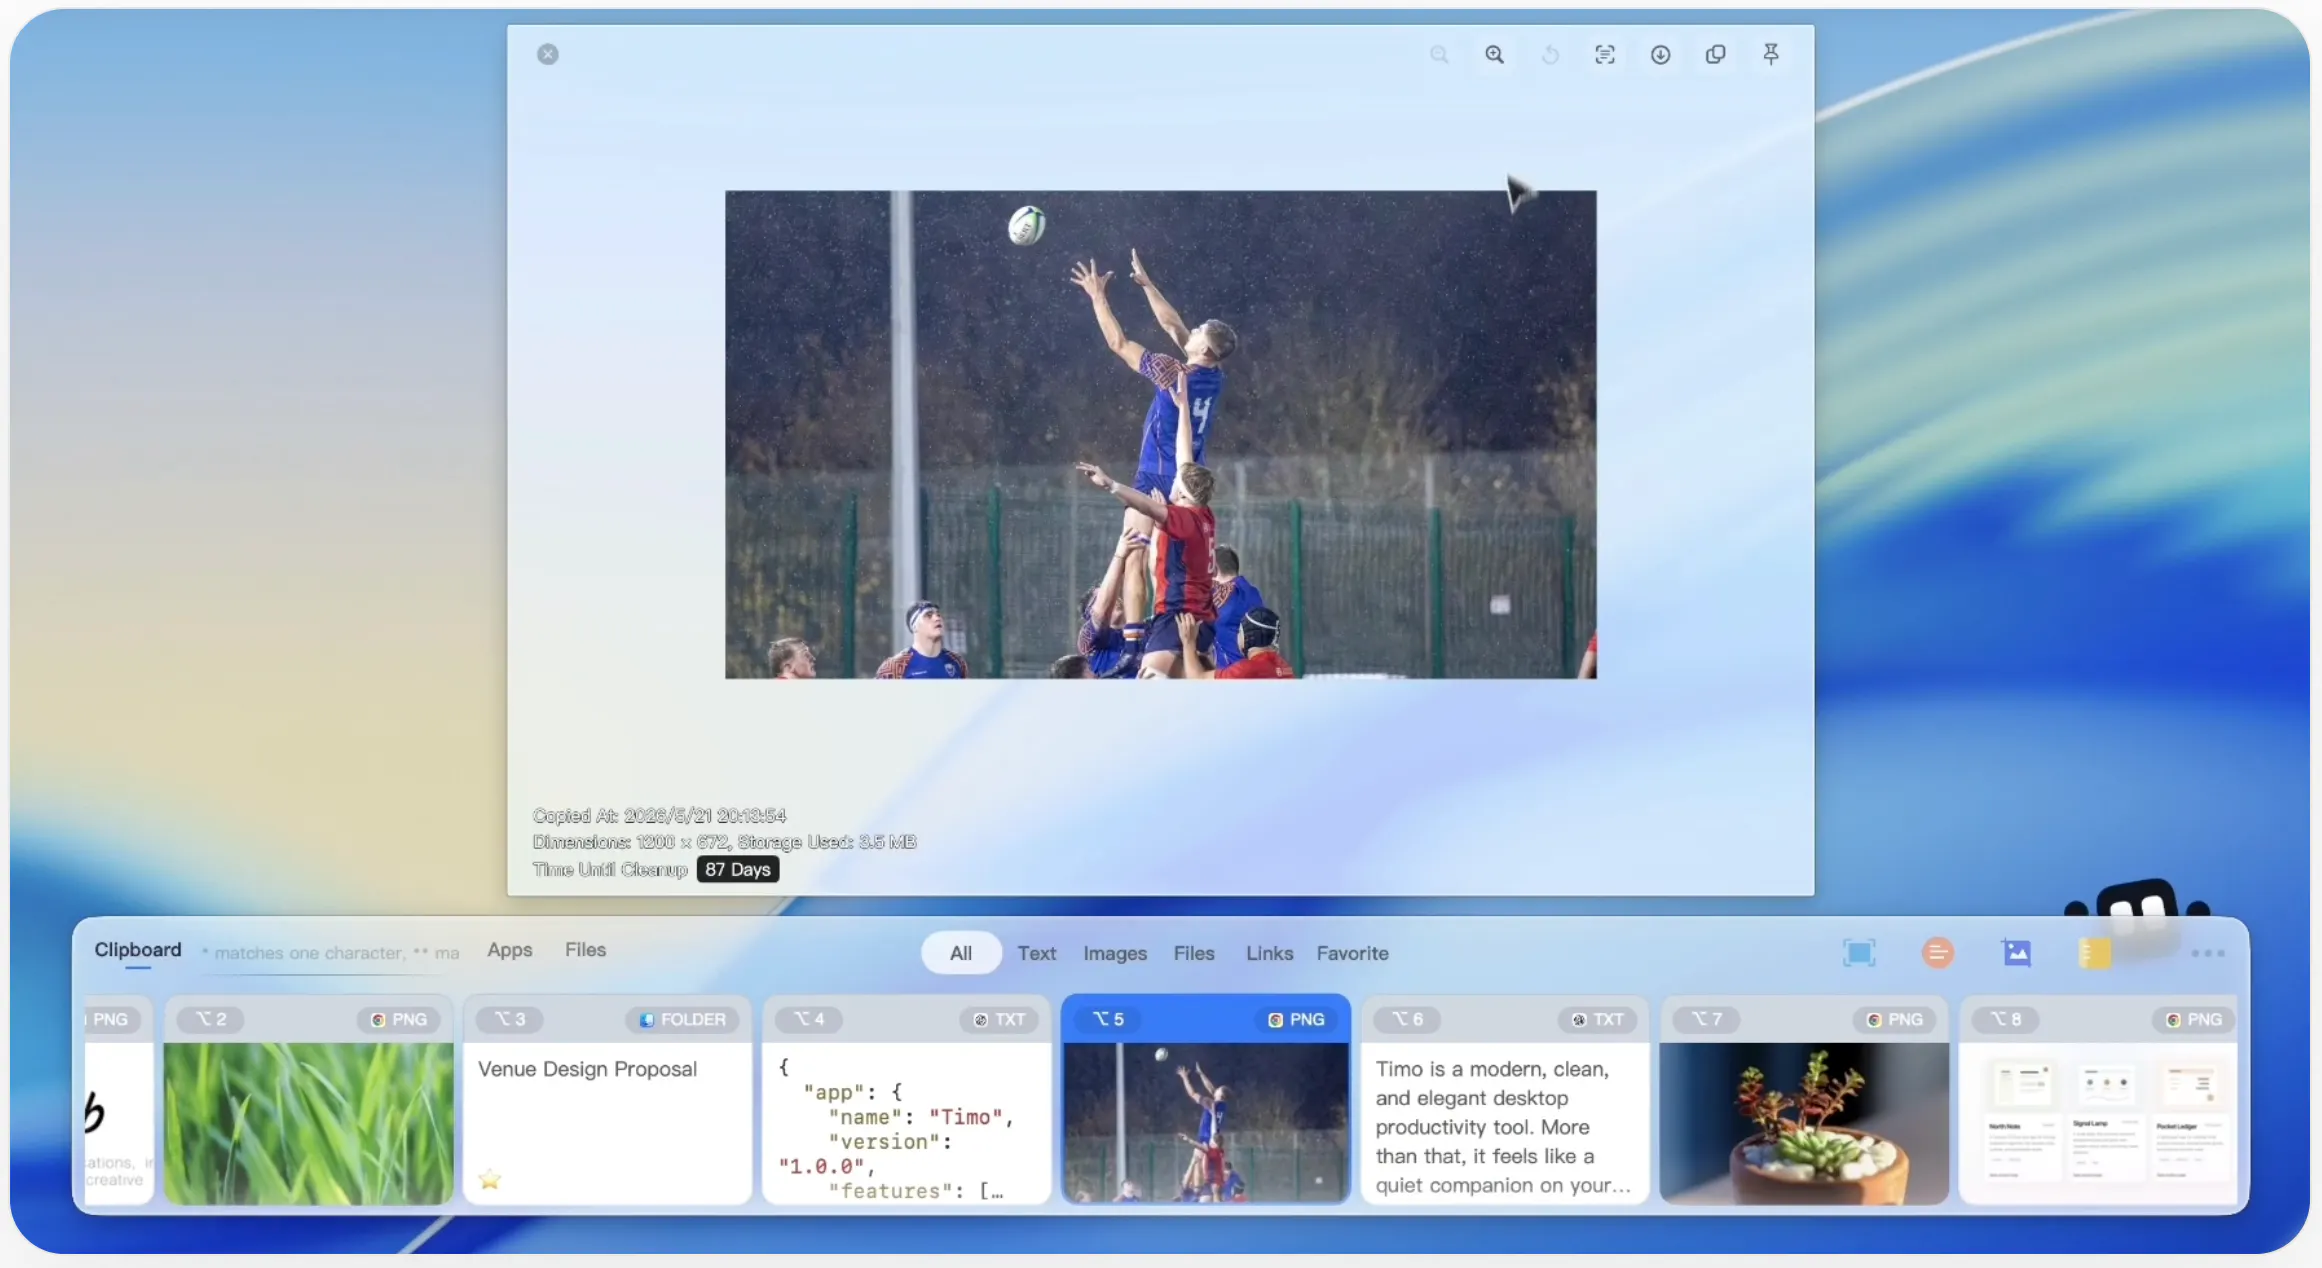
Task: Filter clipboard items by Links
Action: [x=1269, y=953]
